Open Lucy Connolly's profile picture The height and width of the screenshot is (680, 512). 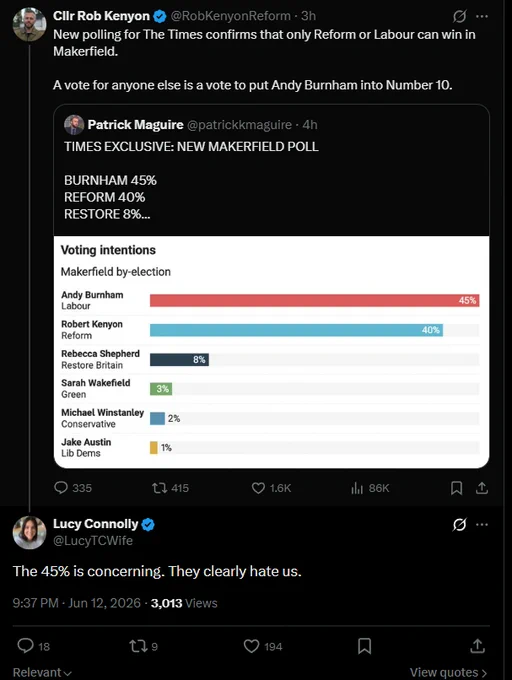[x=29, y=533]
